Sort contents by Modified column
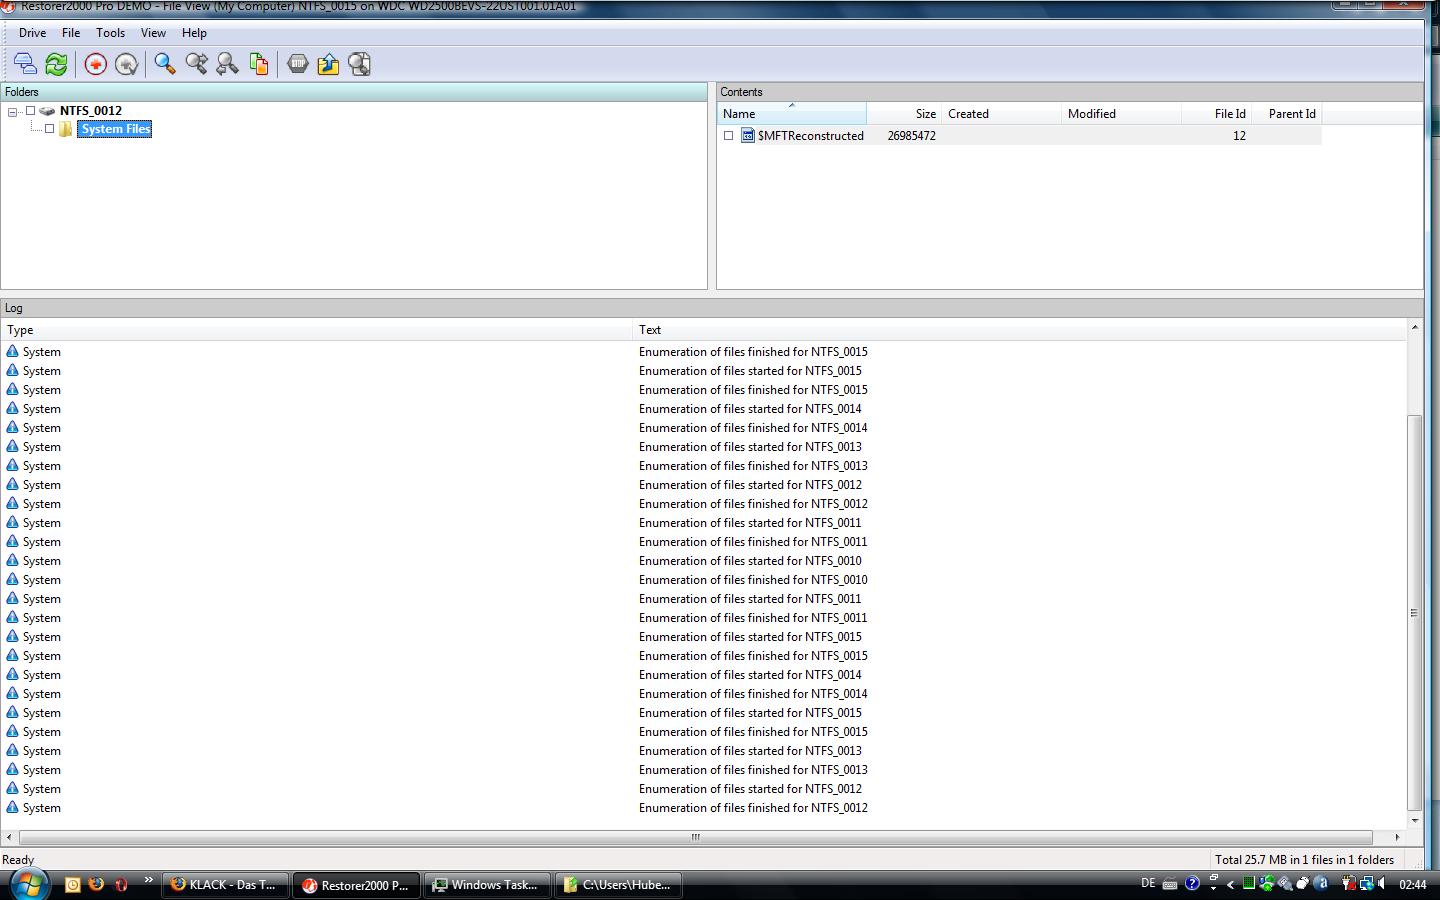 (x=1121, y=113)
